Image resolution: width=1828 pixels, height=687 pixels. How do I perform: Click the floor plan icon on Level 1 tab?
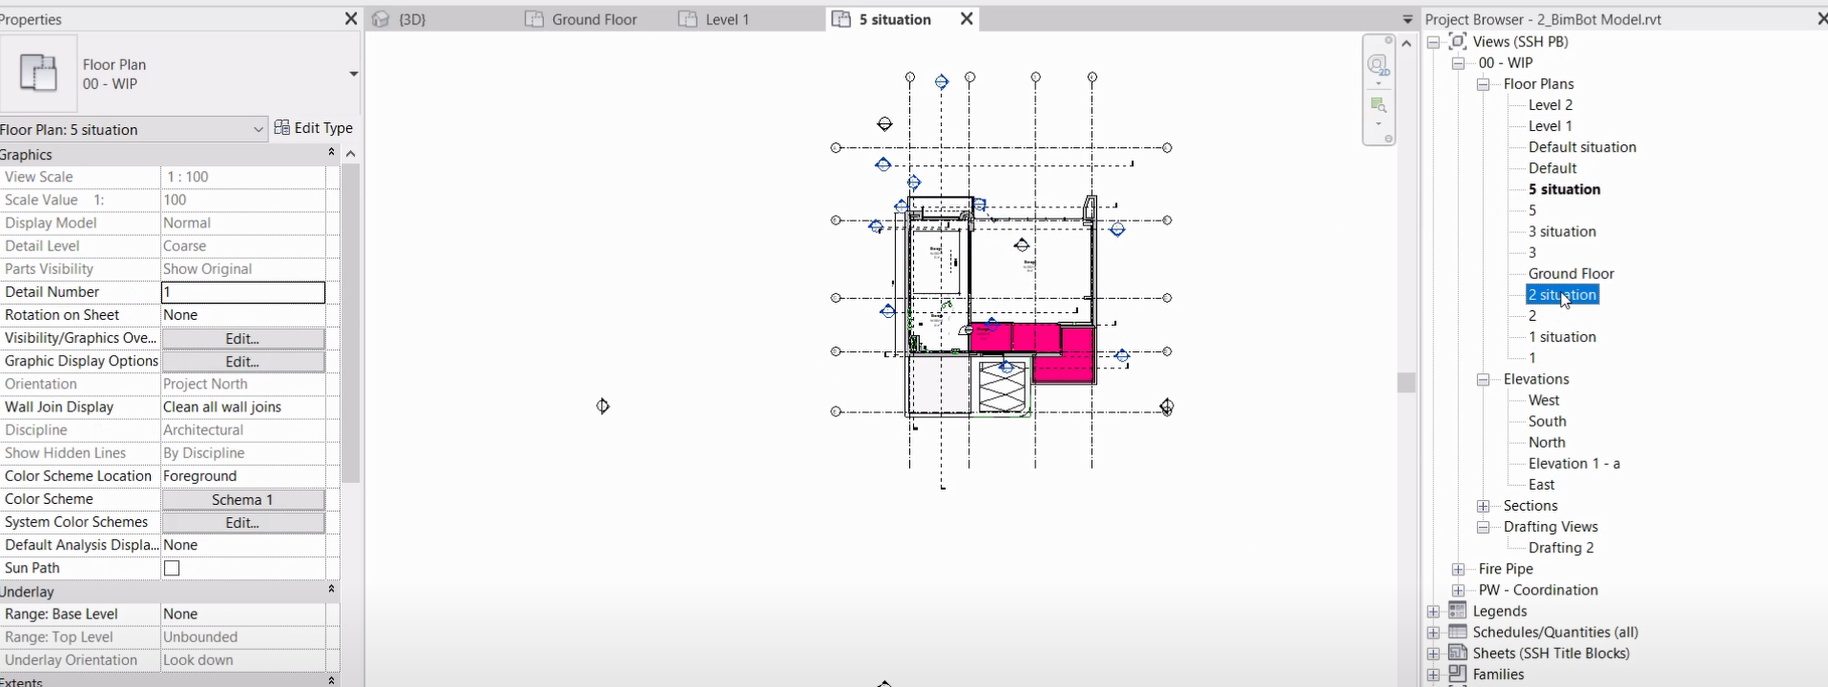[688, 19]
